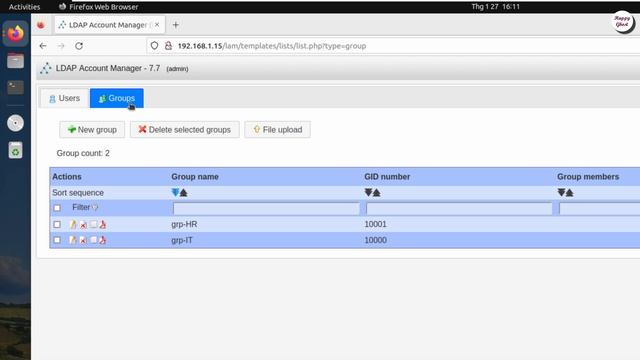The width and height of the screenshot is (640, 360).
Task: Open Firefox from the Ubuntu dock
Action: click(x=16, y=33)
